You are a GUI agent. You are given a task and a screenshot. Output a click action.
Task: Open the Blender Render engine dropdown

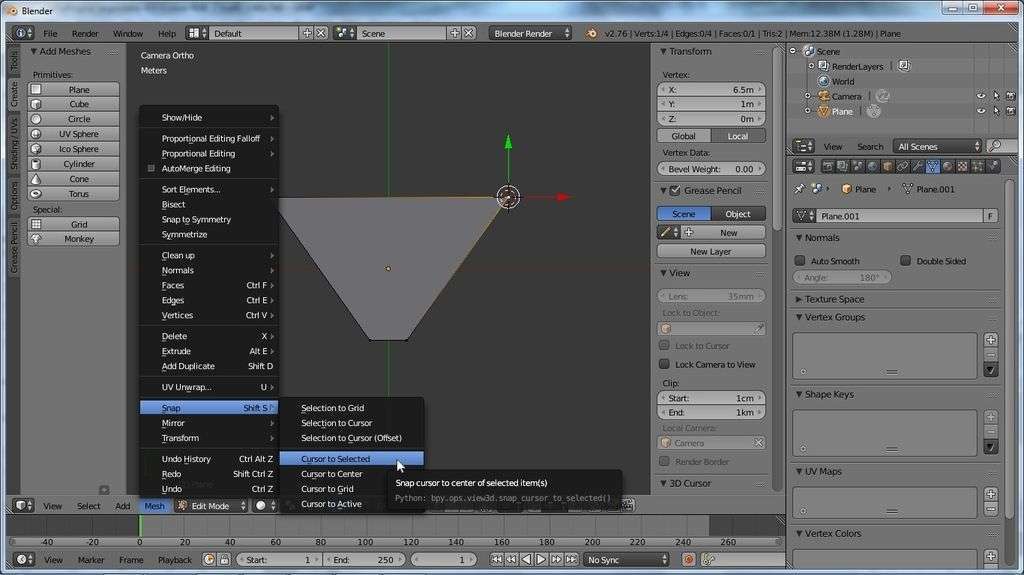[x=530, y=33]
